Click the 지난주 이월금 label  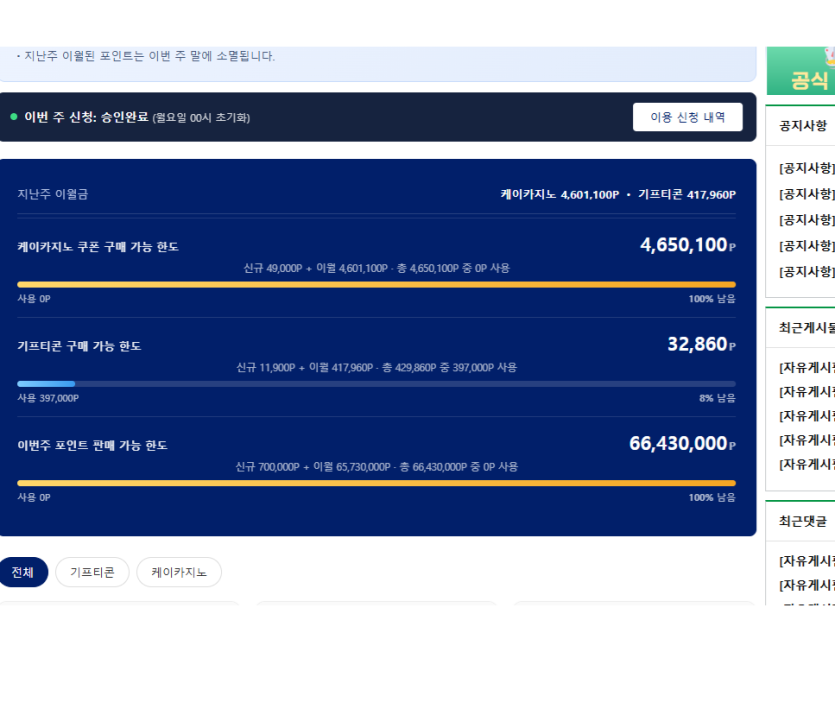click(x=53, y=194)
